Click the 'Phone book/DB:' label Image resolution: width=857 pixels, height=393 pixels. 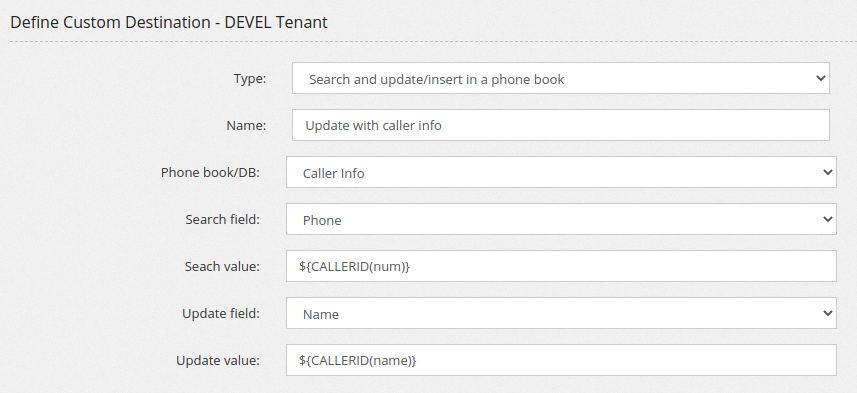(x=210, y=173)
